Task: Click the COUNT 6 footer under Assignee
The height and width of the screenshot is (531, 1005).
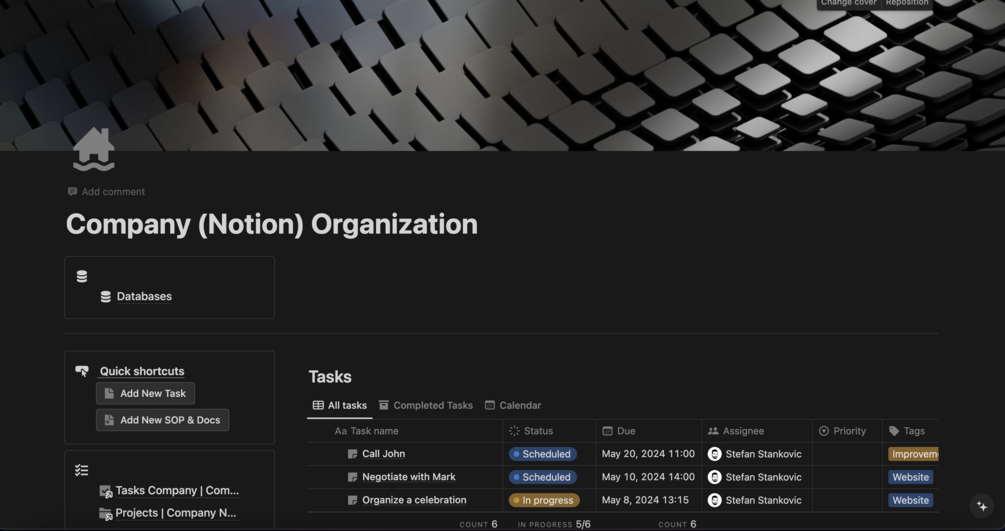Action: [677, 525]
